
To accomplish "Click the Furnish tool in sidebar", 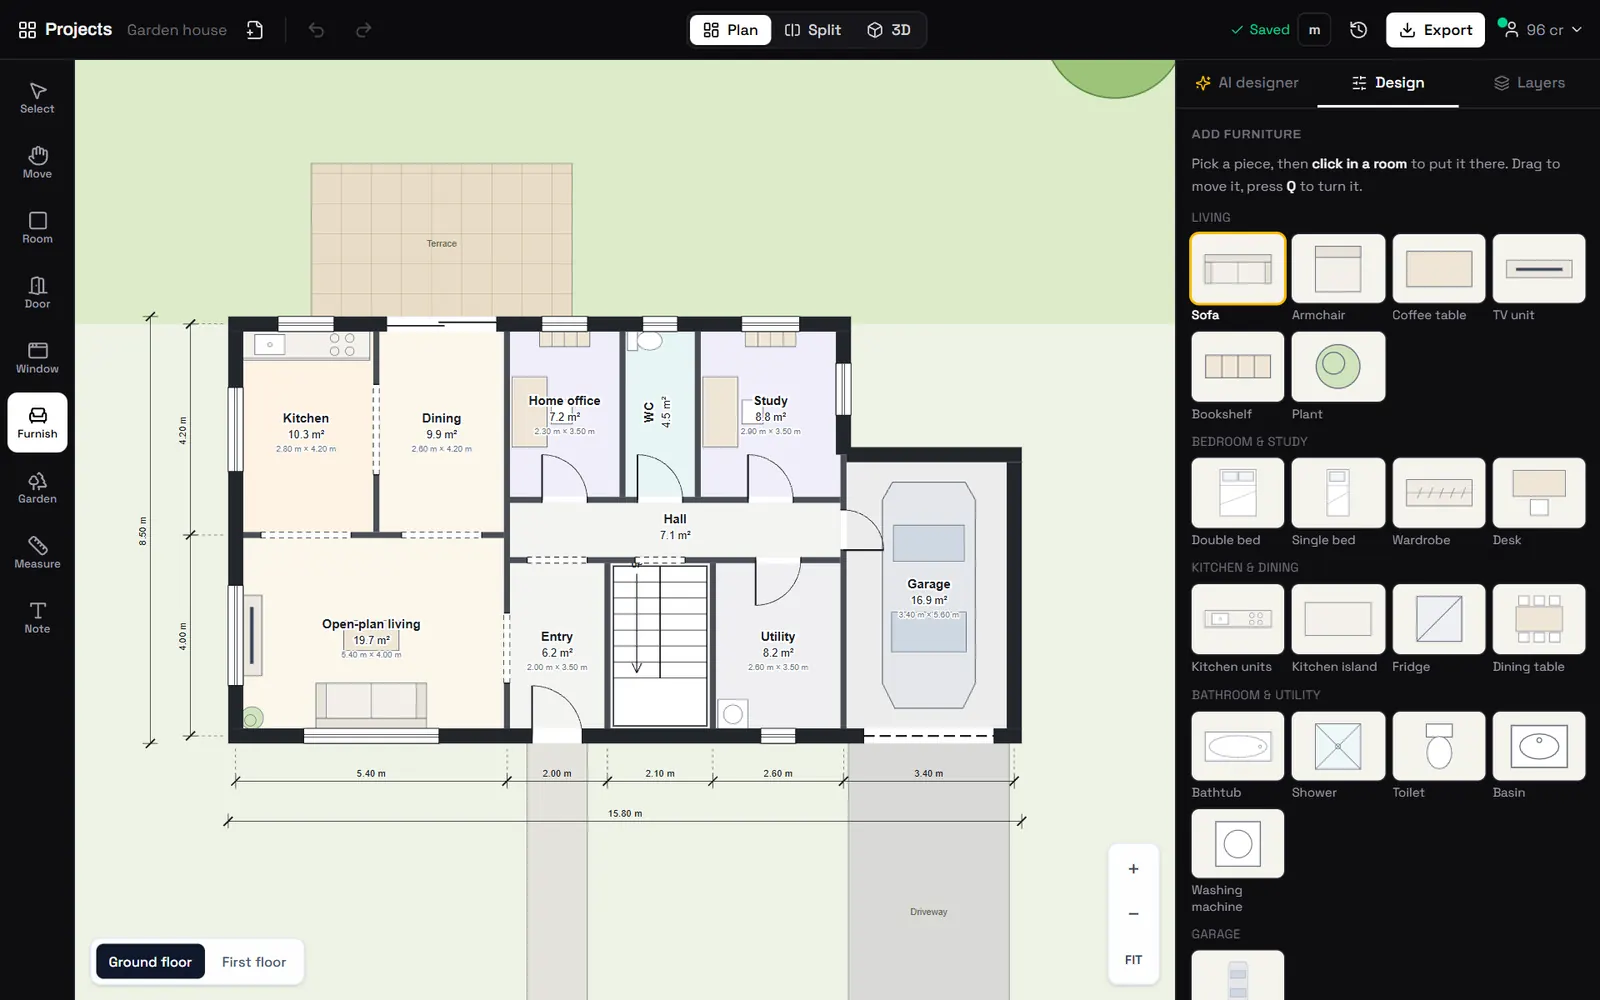I will (x=37, y=423).
